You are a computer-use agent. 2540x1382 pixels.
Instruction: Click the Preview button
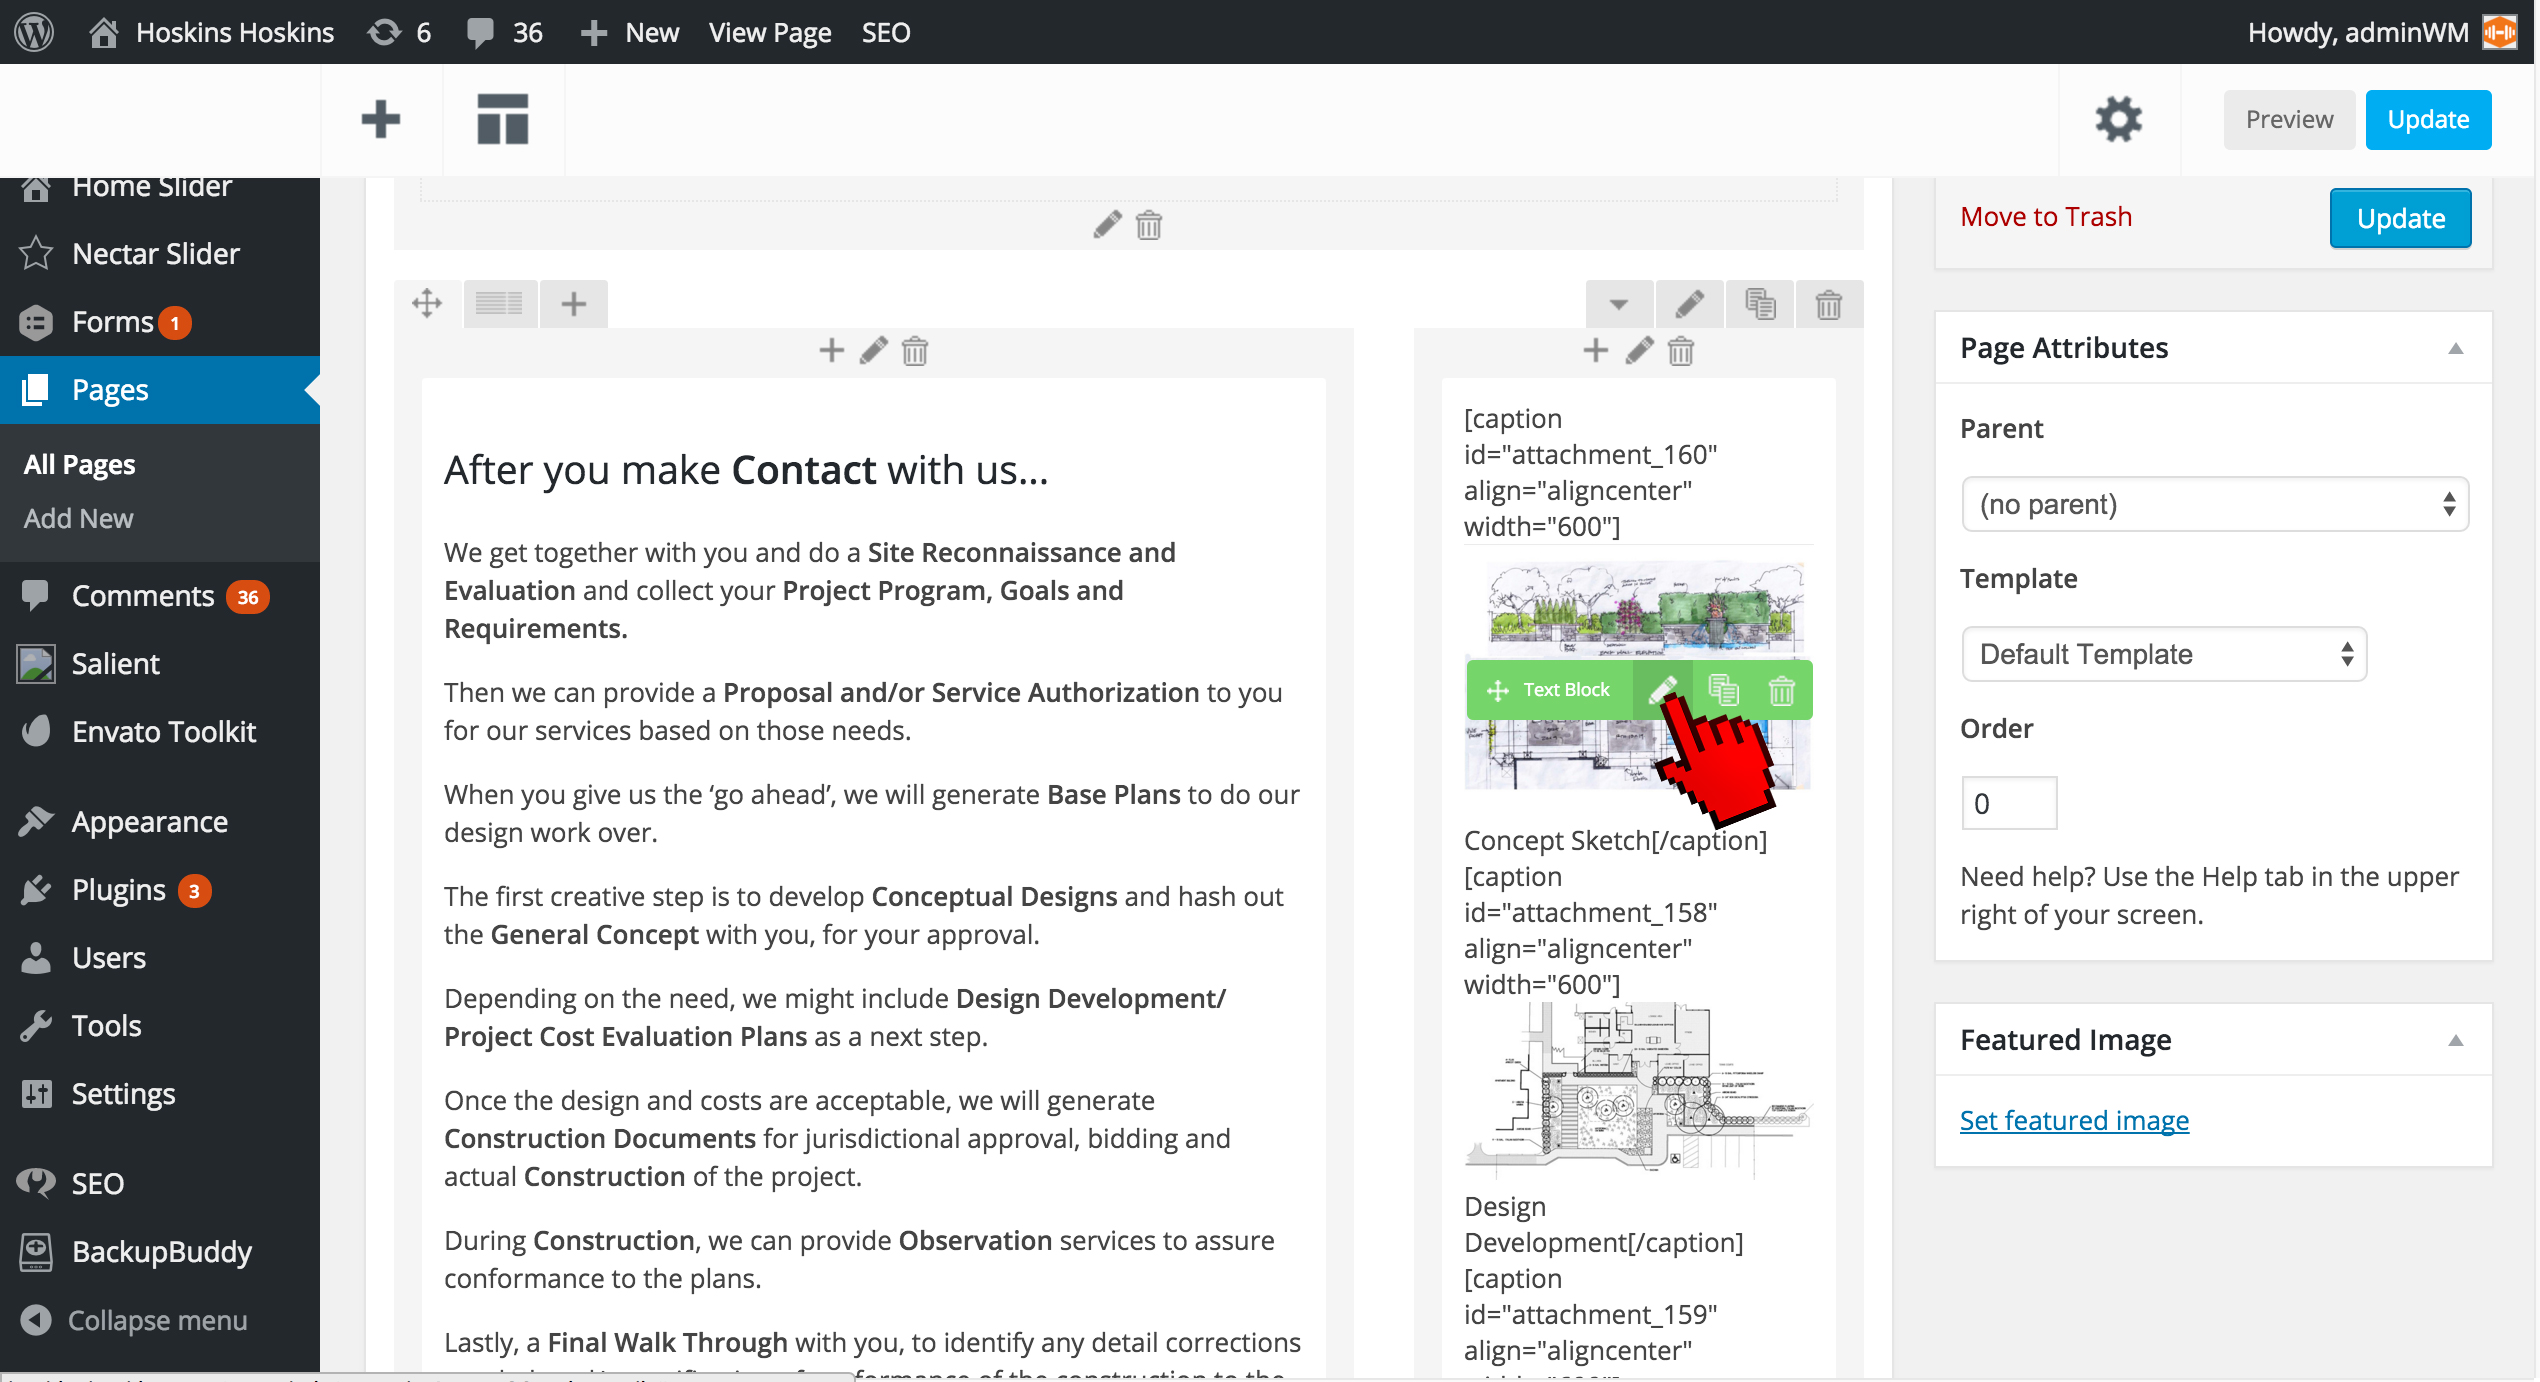tap(2288, 120)
